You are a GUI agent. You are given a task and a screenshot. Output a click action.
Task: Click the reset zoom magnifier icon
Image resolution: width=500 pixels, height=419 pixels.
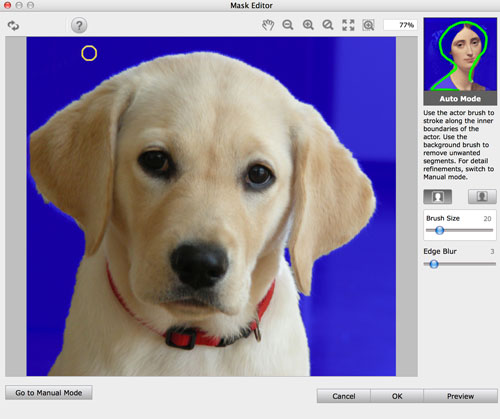(328, 25)
